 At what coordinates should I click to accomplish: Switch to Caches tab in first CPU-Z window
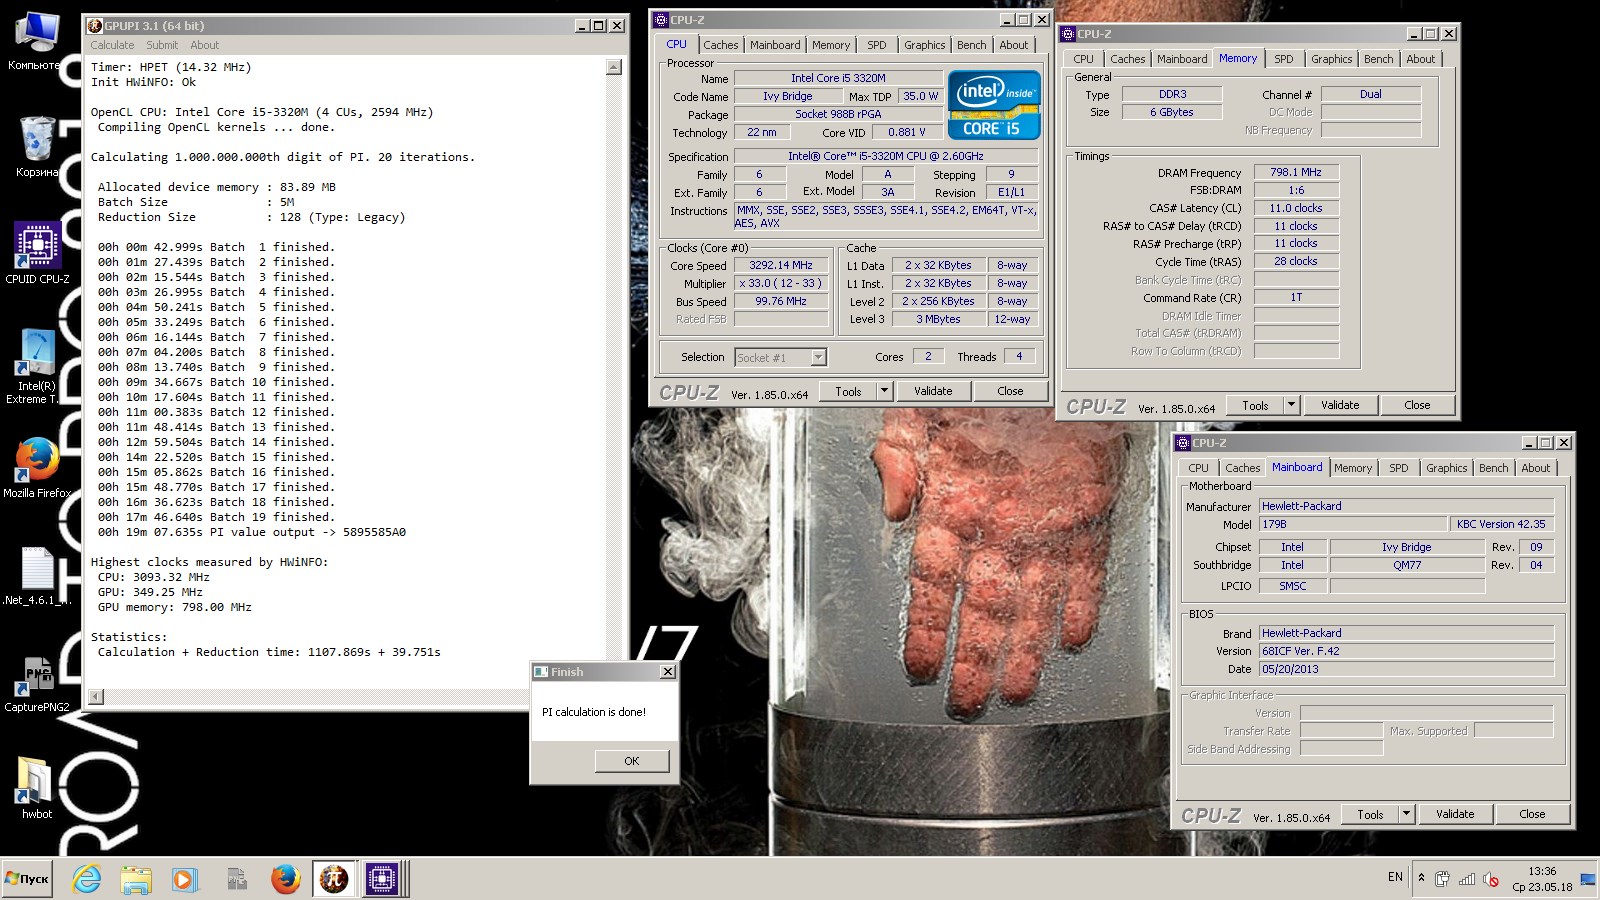[720, 45]
